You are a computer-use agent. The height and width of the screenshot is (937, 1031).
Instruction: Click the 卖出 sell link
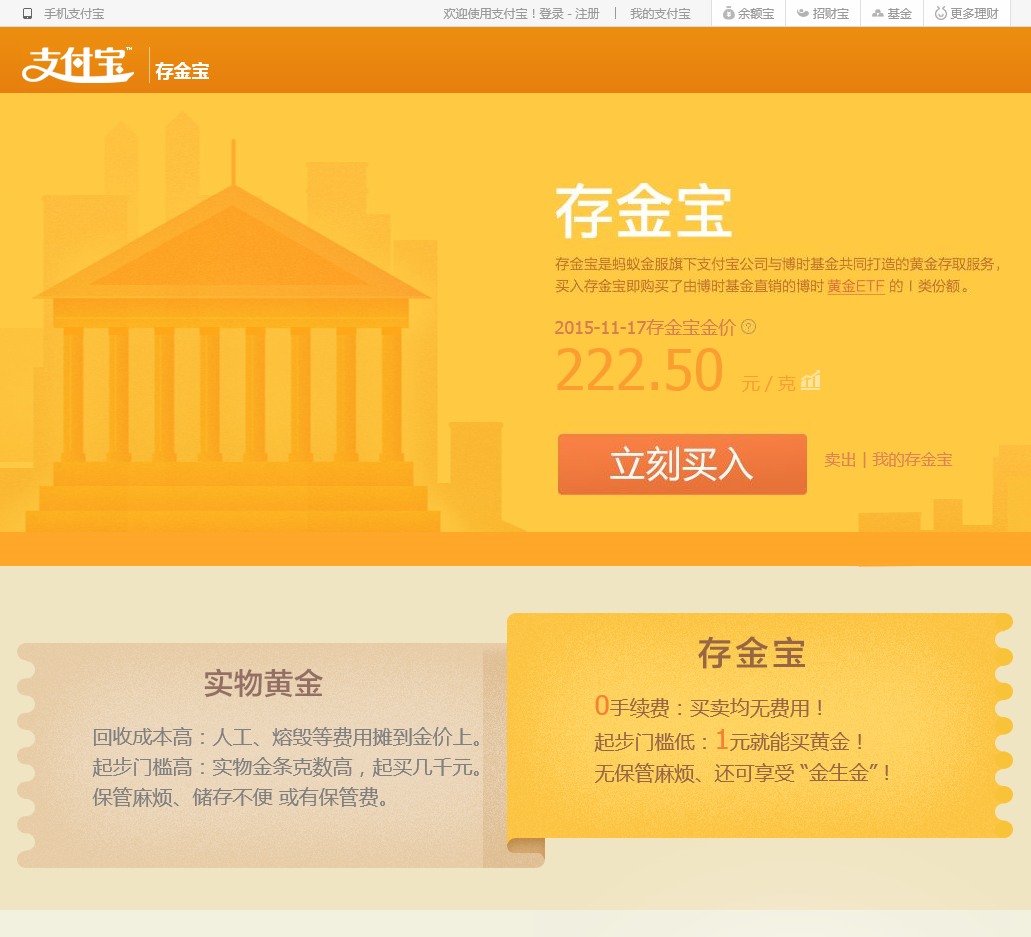pos(840,460)
